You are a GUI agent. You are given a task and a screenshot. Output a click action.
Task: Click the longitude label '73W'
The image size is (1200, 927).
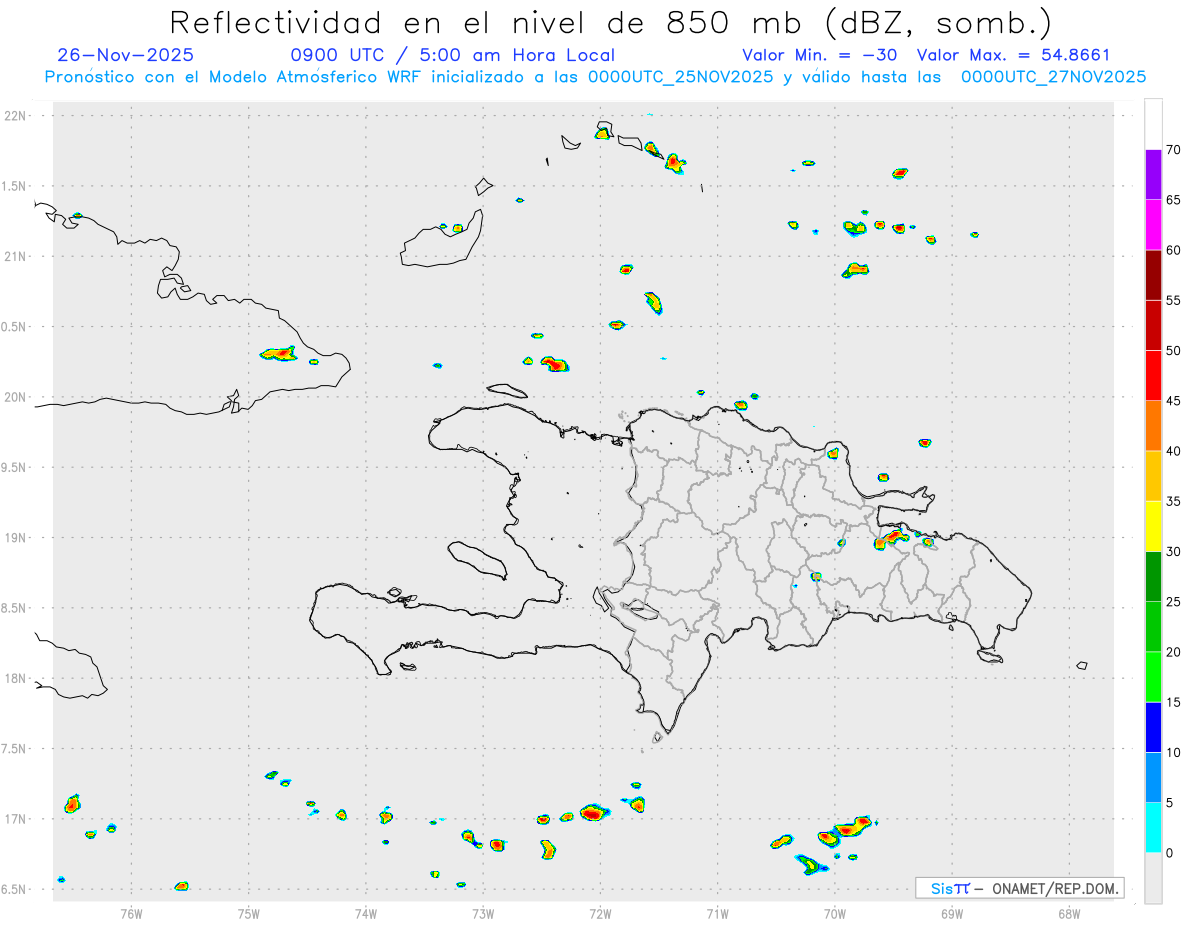click(483, 912)
